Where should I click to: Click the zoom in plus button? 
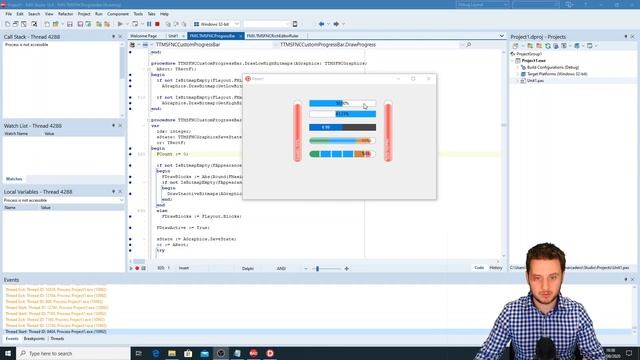[x=347, y=269]
